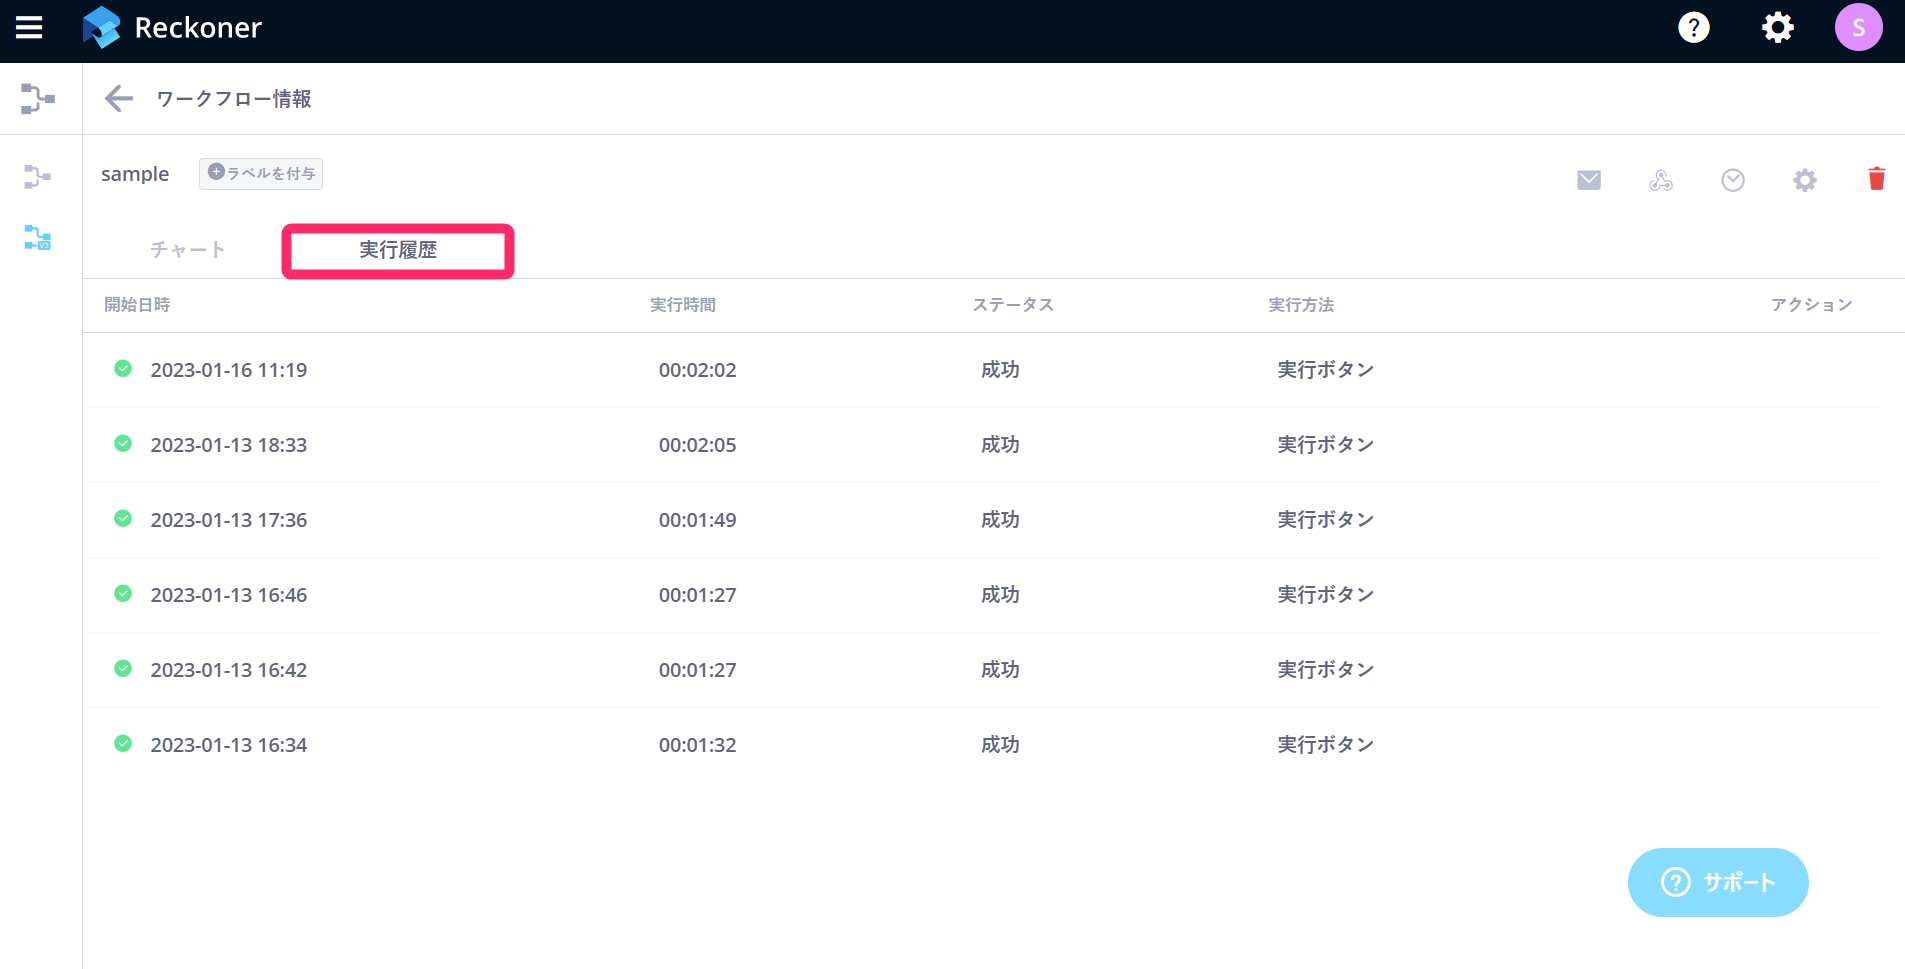Open the webhook settings icon
1905x969 pixels.
click(1660, 180)
